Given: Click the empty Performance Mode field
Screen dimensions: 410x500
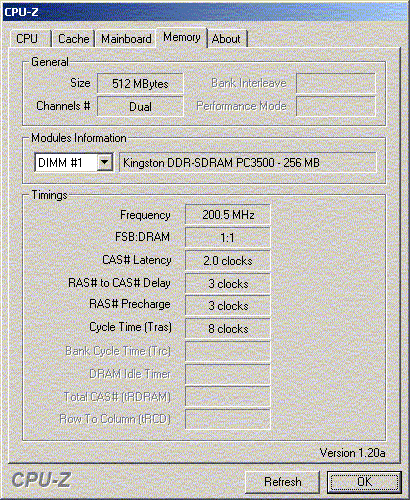Looking at the screenshot, I should pos(336,107).
